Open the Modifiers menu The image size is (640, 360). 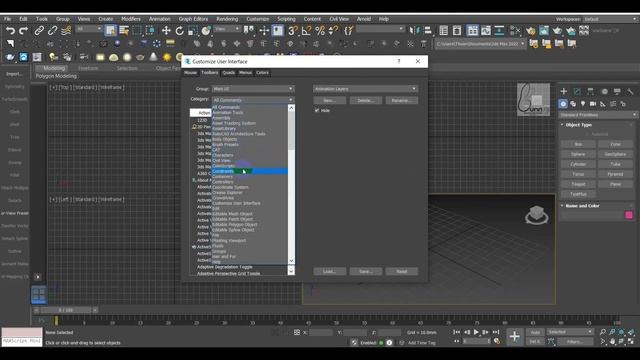pos(131,19)
